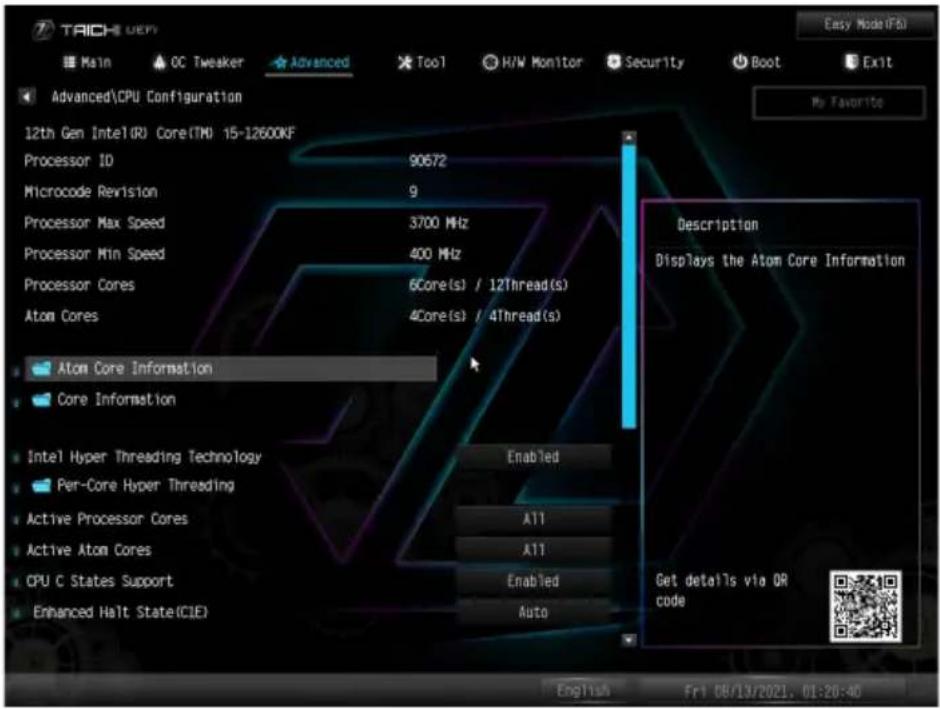940x709 pixels.
Task: Click the Processor ID value 90672
Action: [x=427, y=161]
